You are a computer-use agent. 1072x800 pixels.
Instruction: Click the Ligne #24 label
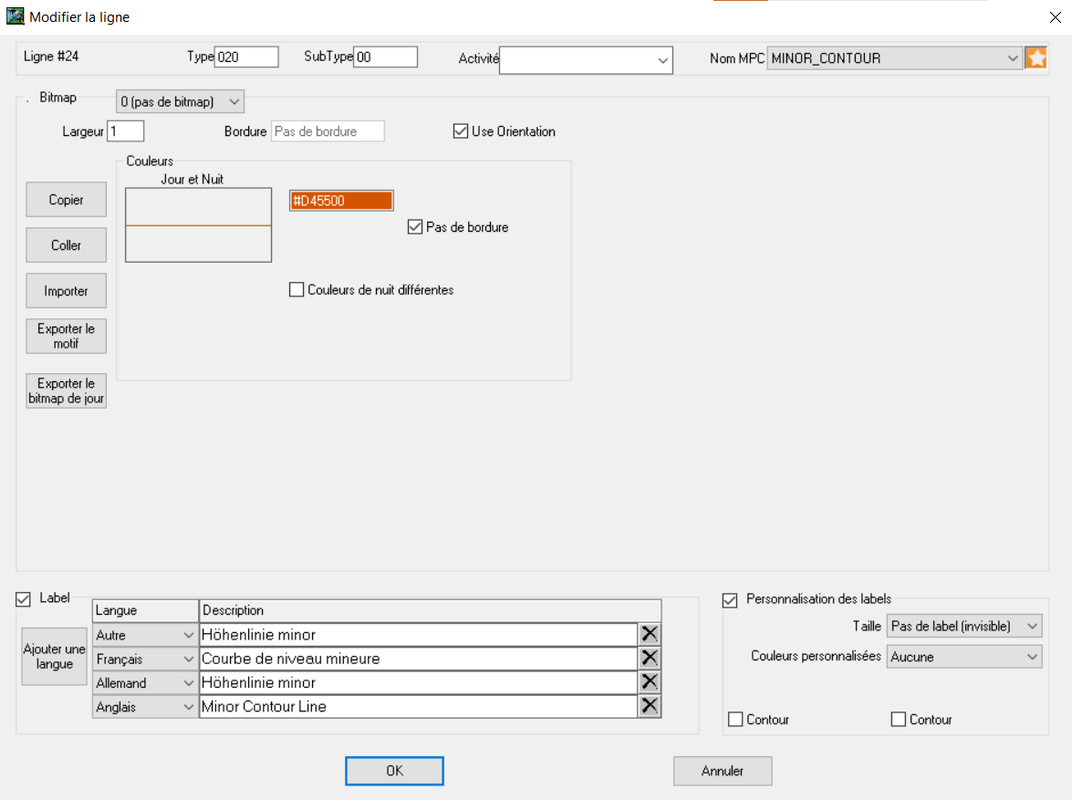click(x=51, y=56)
